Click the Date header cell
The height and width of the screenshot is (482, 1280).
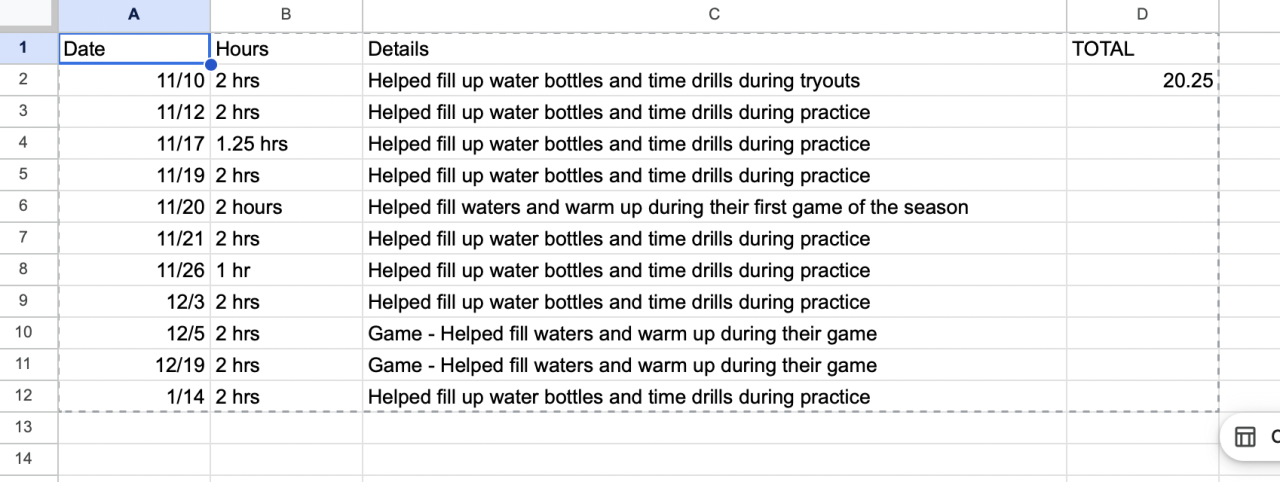[x=134, y=48]
